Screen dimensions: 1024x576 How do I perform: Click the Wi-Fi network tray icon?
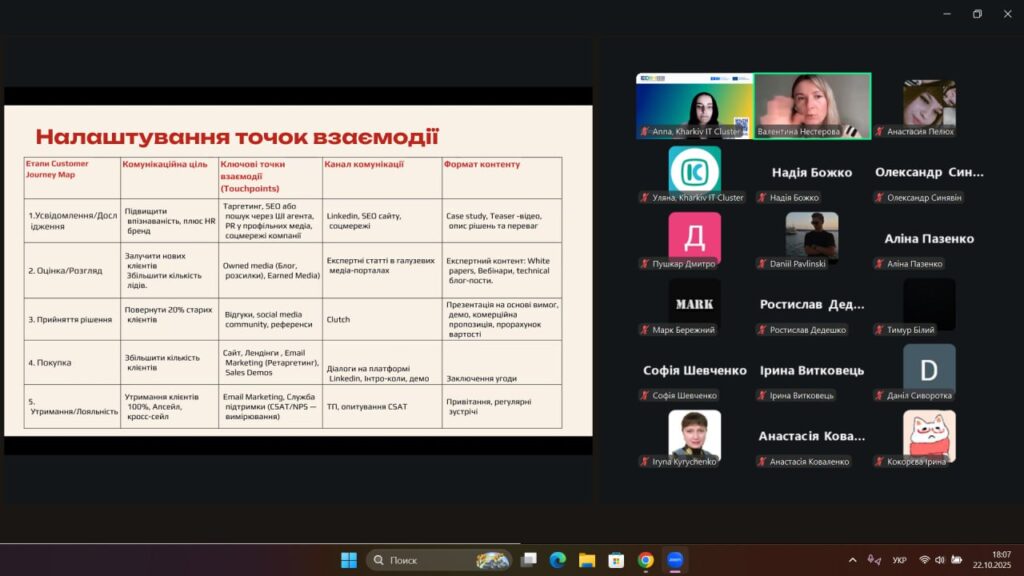pyautogui.click(x=925, y=560)
